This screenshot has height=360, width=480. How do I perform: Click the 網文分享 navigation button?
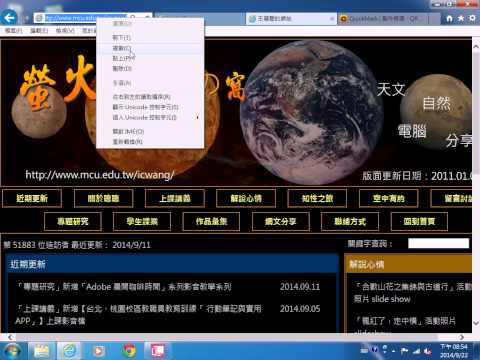coord(281,221)
